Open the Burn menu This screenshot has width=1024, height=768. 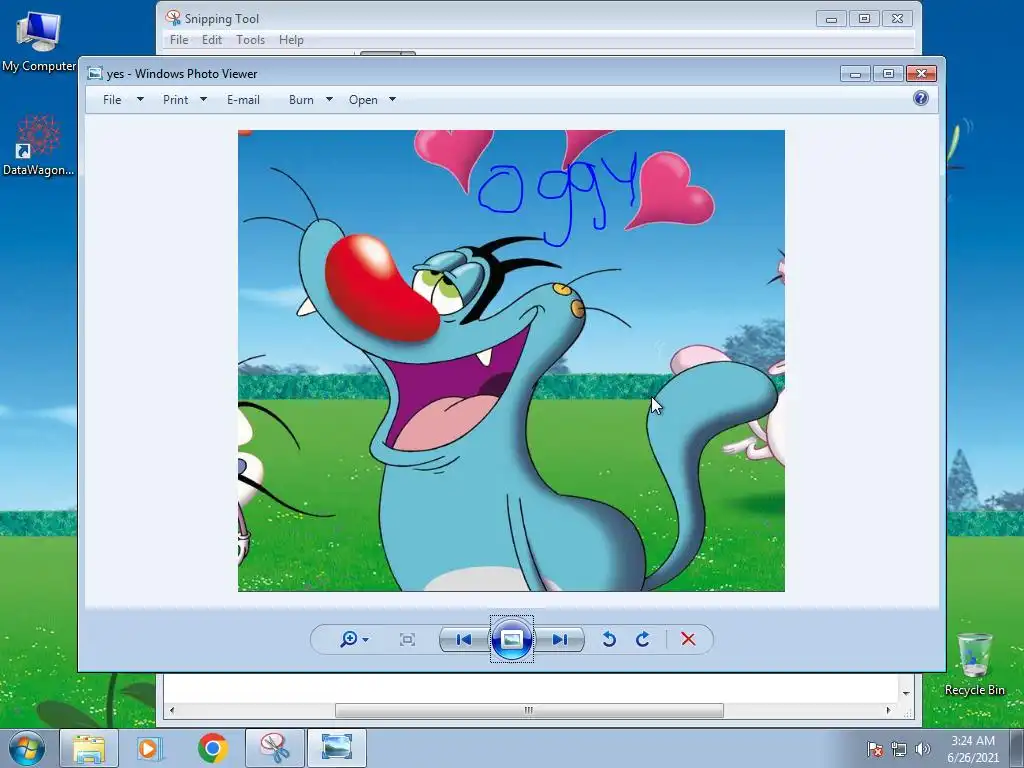click(x=301, y=100)
